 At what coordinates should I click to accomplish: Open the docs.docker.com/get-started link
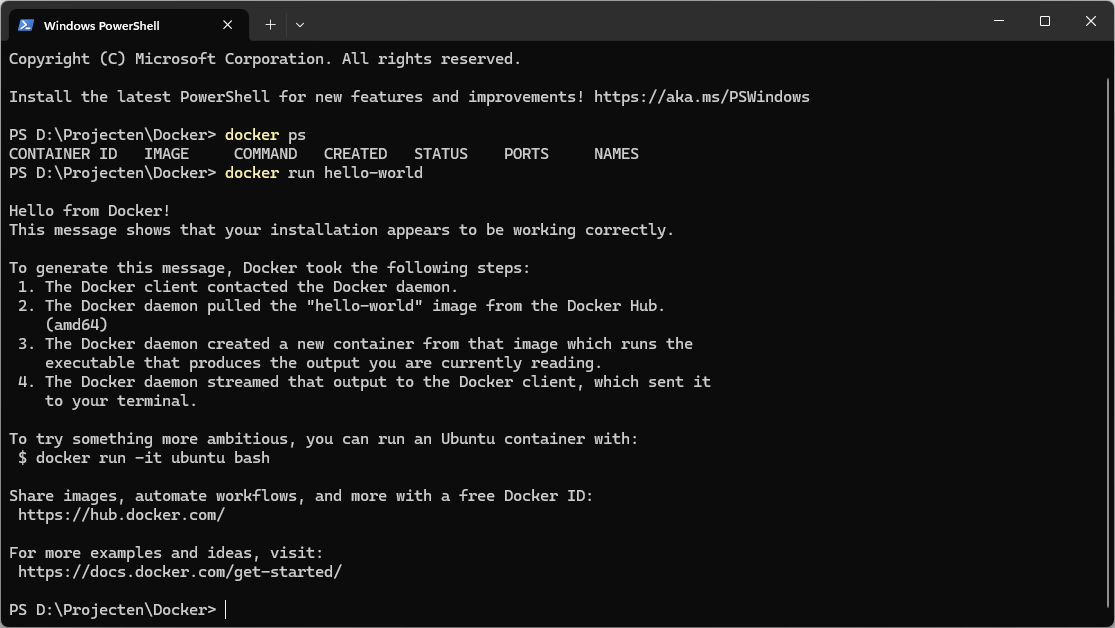coord(180,572)
